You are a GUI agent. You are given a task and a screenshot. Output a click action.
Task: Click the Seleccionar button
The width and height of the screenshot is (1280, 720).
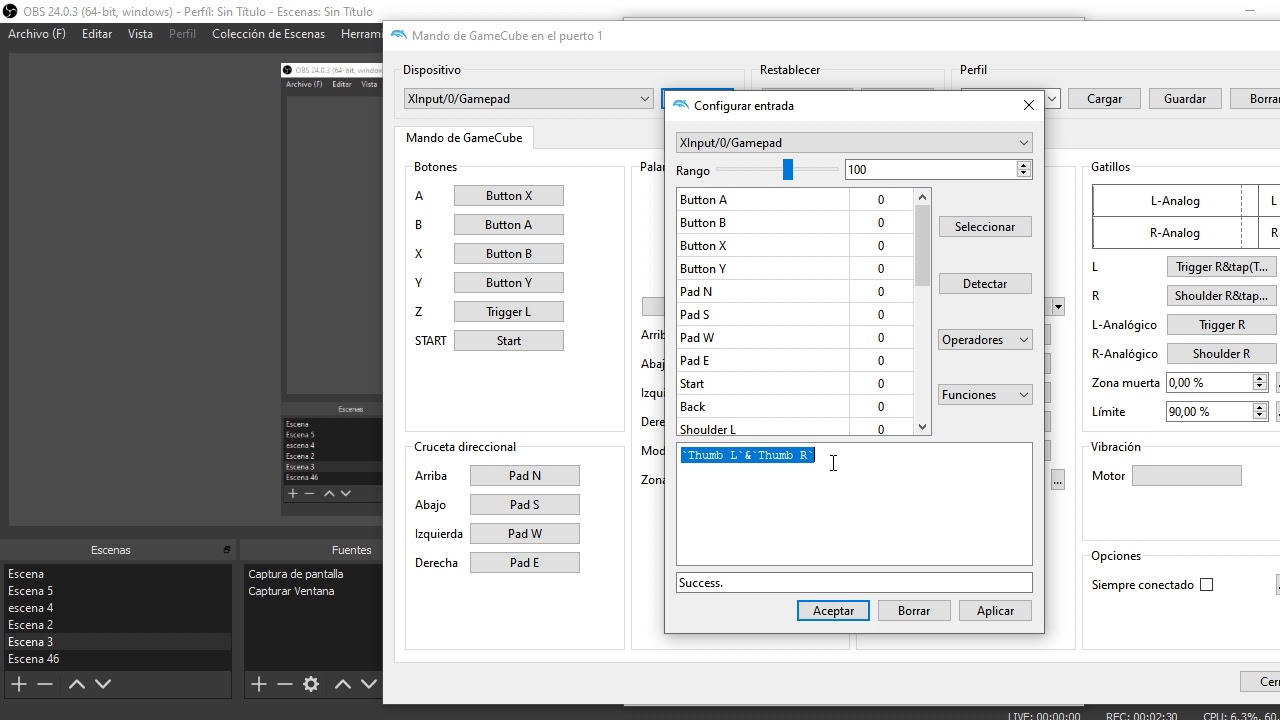pyautogui.click(x=985, y=227)
